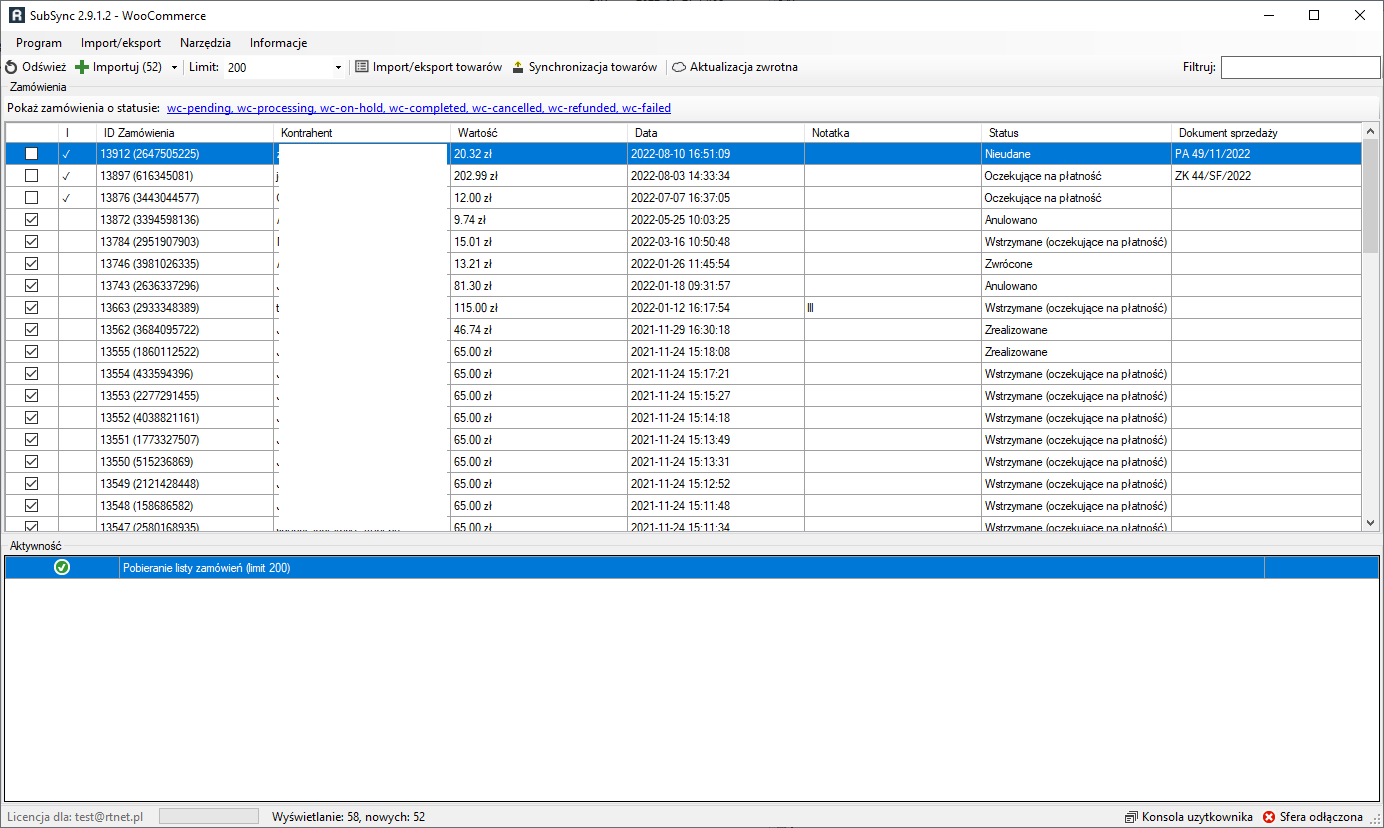Select document cell PA 49/11/2022

[1266, 154]
